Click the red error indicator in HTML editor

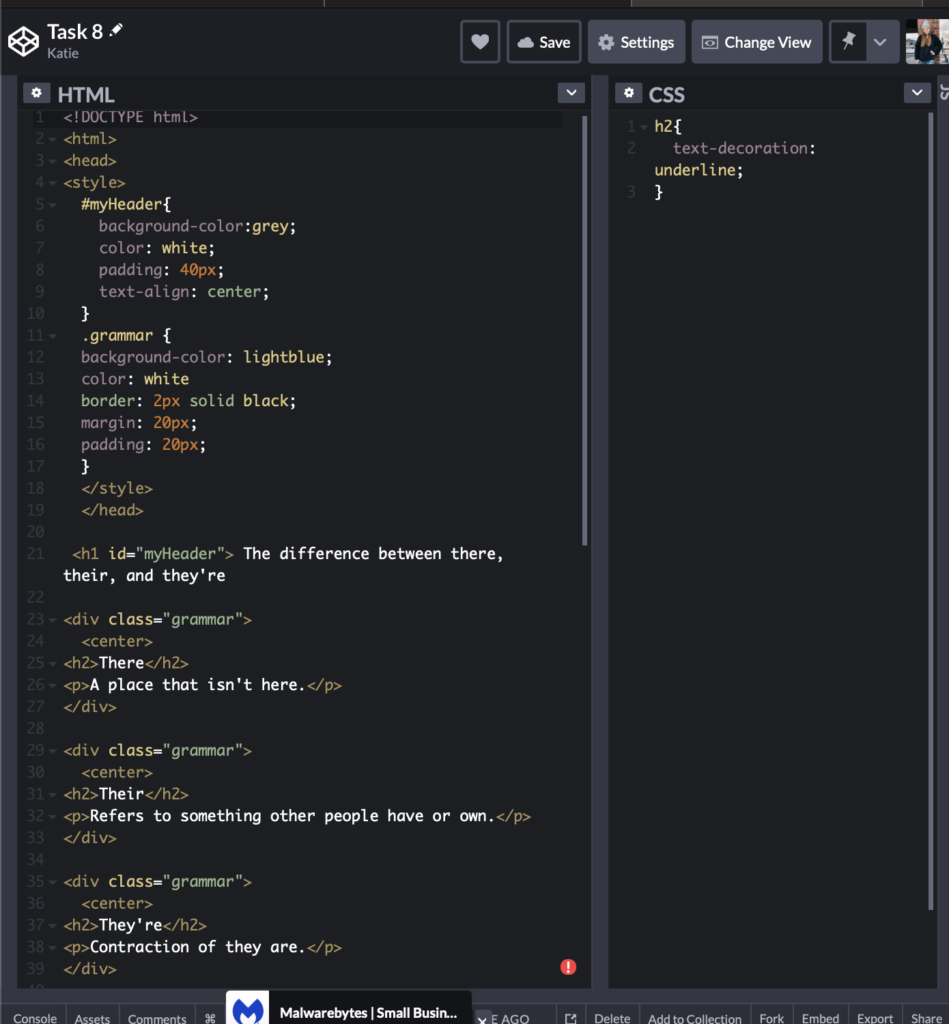(x=568, y=967)
